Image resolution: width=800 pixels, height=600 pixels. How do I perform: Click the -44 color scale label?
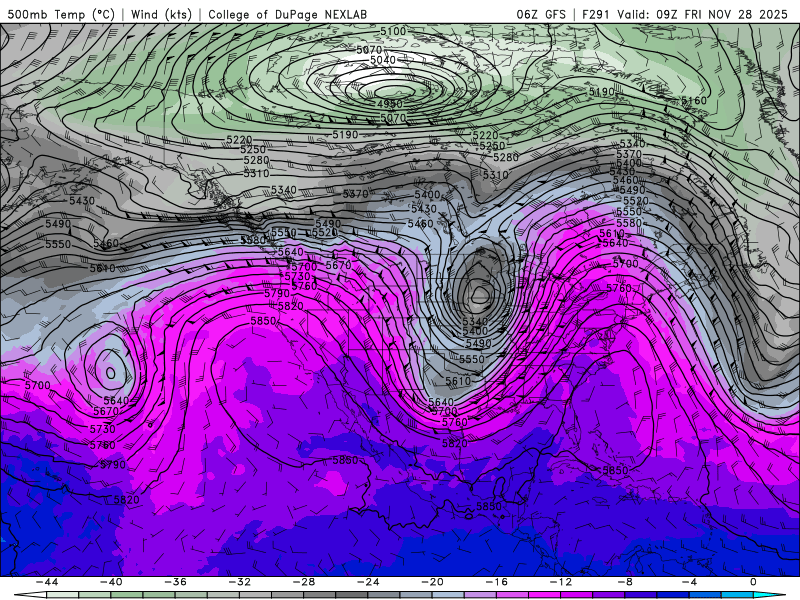47,582
